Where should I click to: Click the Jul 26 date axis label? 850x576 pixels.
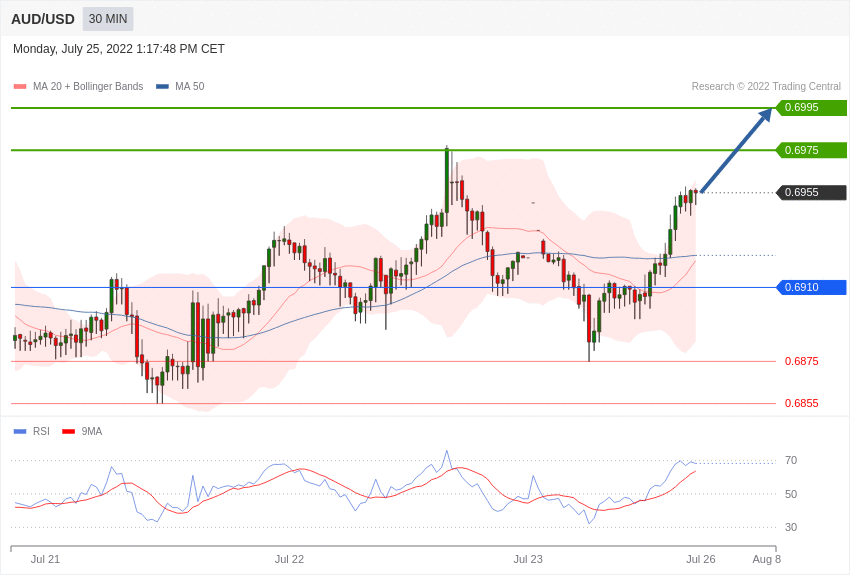pos(700,559)
